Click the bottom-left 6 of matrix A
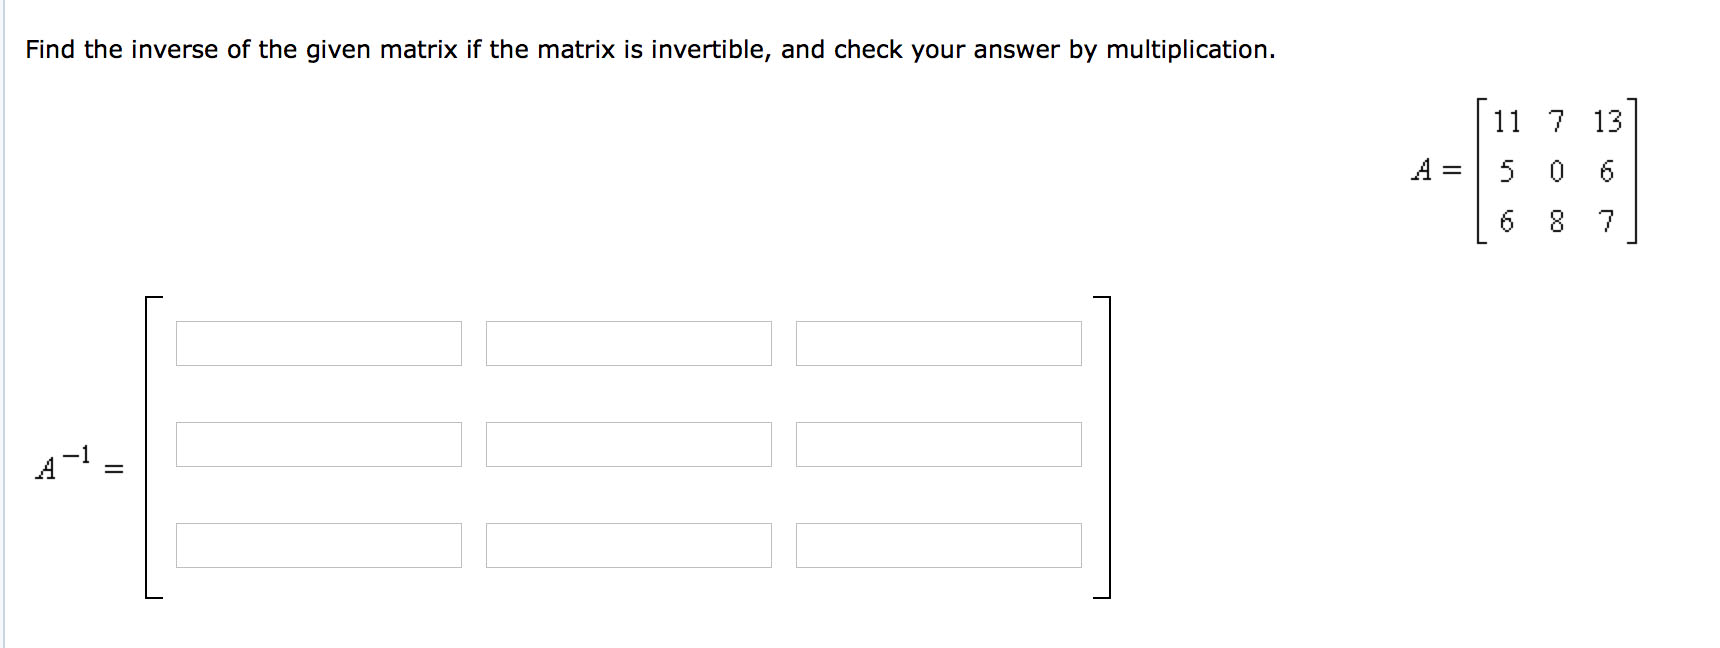 [1507, 221]
